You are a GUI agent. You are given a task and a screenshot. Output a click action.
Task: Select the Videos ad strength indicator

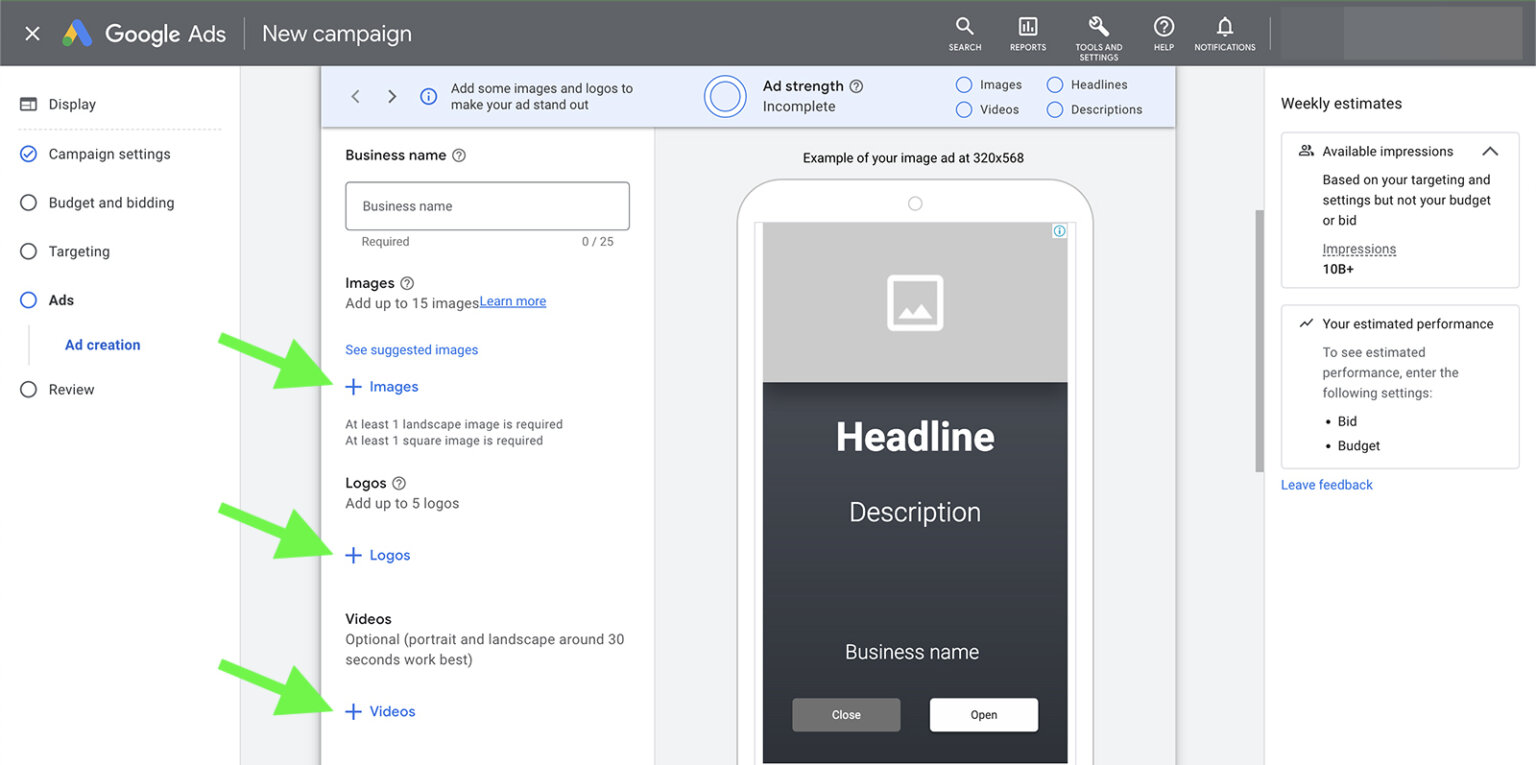pyautogui.click(x=962, y=110)
